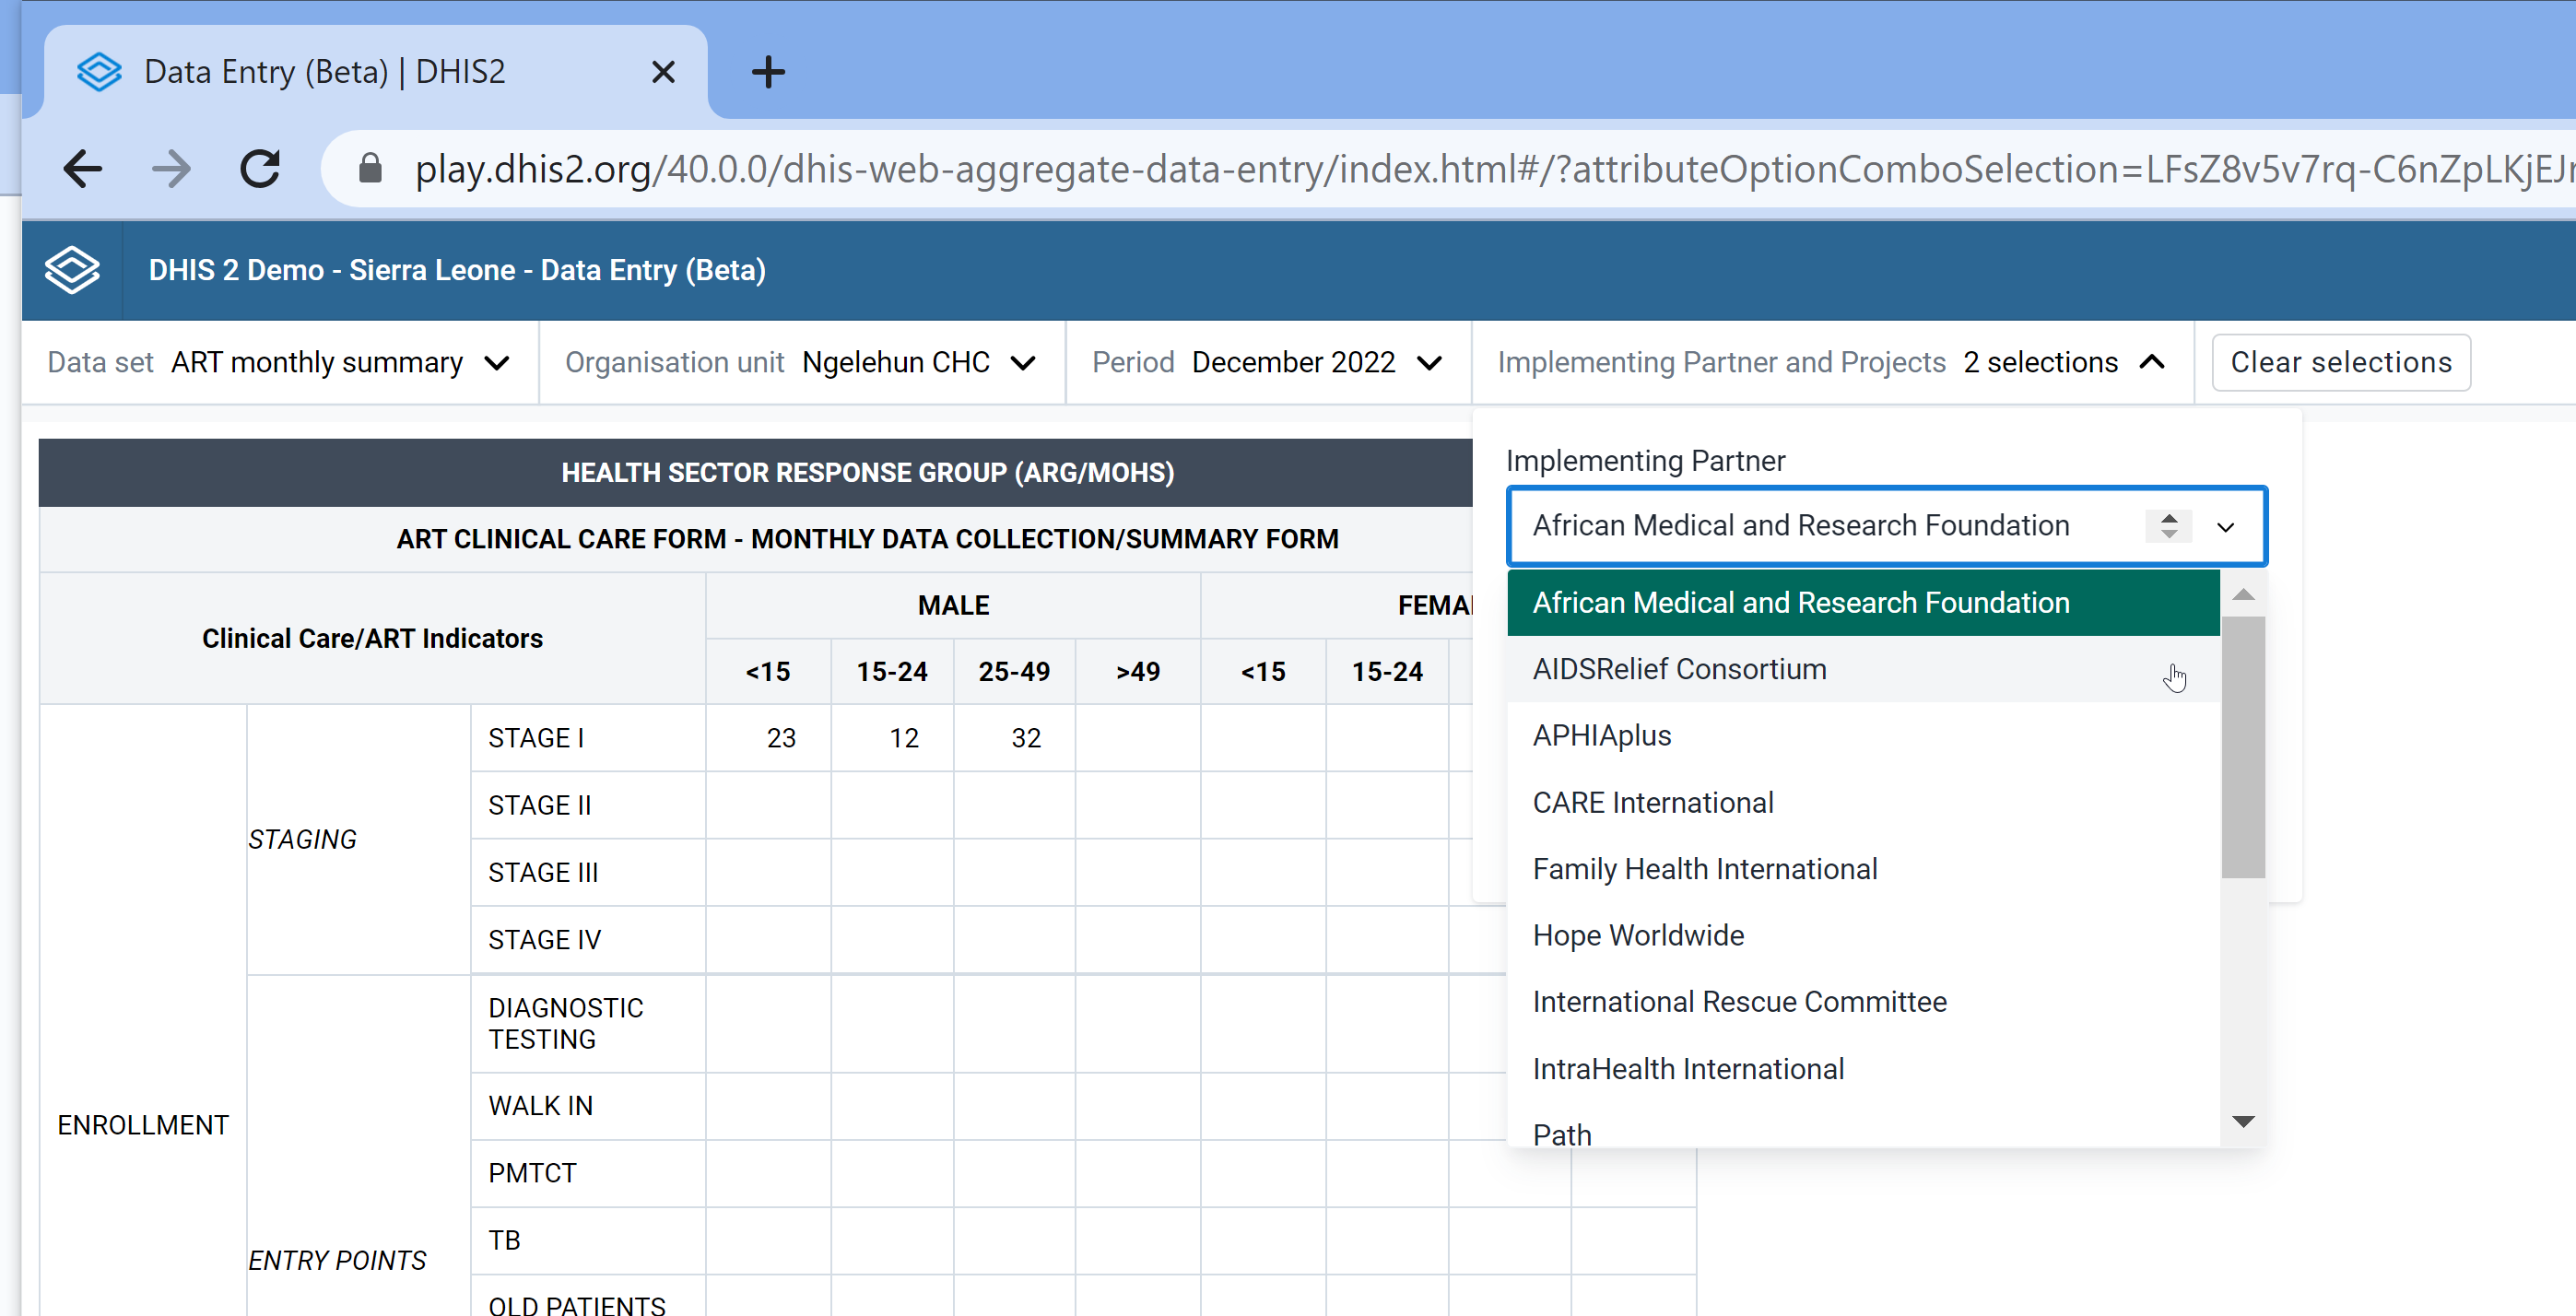The height and width of the screenshot is (1316, 2576).
Task: Click Stage I male 15-24 cell with 12
Action: [892, 738]
